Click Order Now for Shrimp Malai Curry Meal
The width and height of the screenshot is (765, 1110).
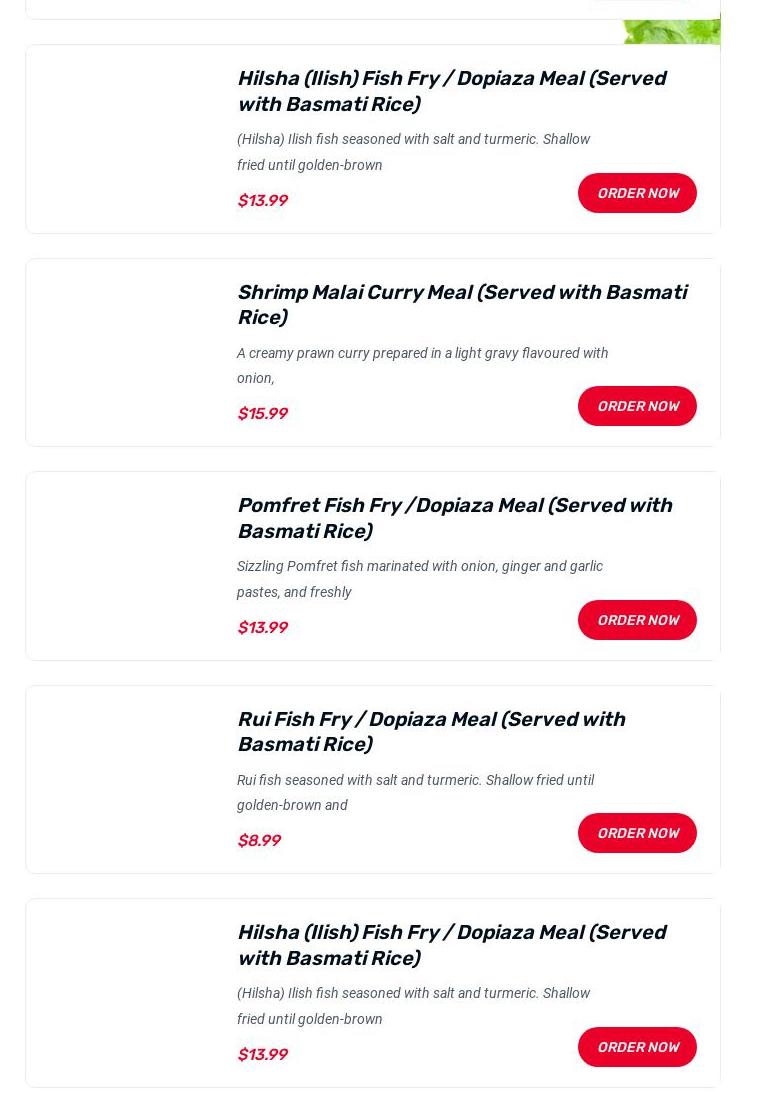point(637,406)
